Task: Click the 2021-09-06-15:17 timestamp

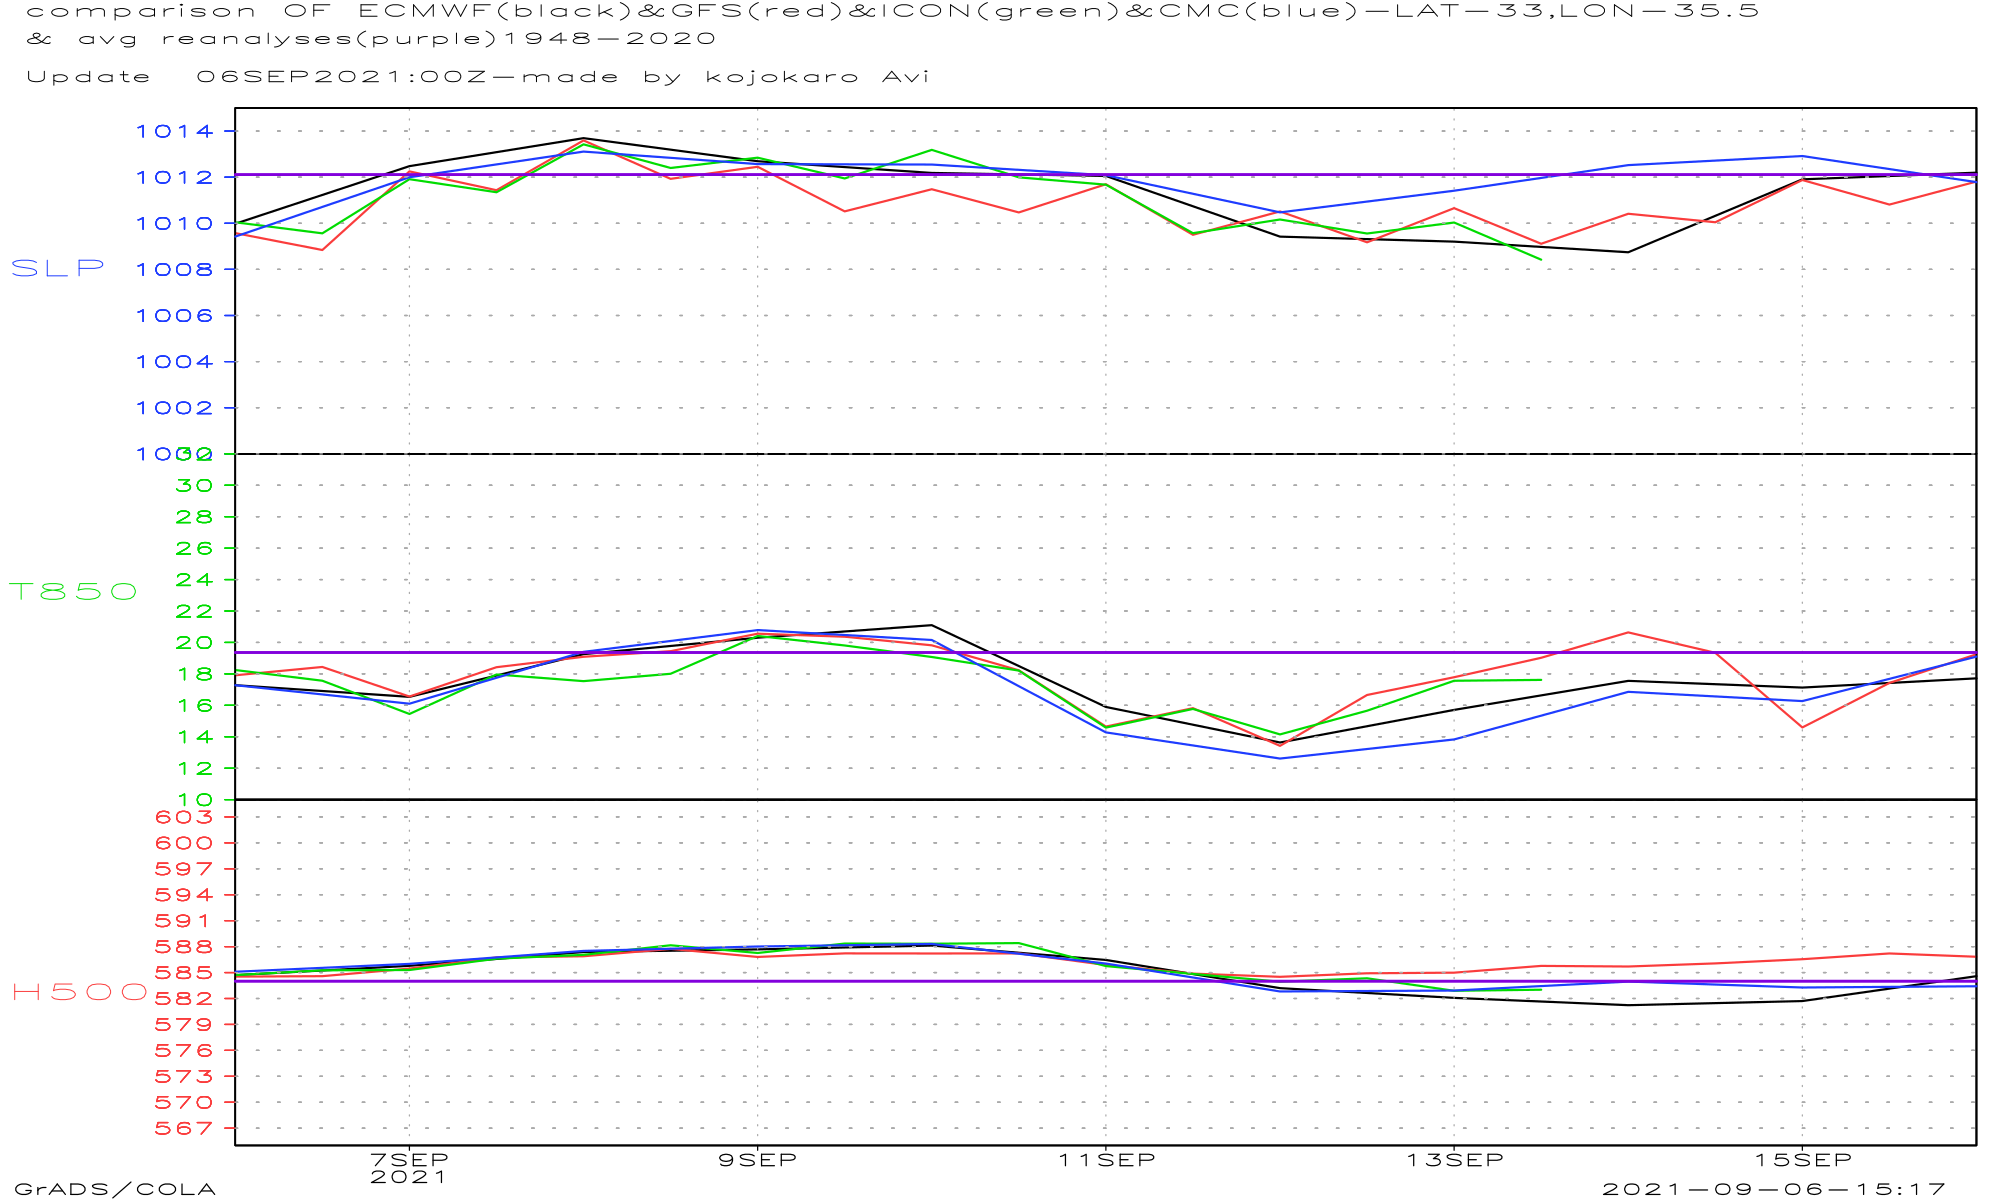Action: 1773,1189
